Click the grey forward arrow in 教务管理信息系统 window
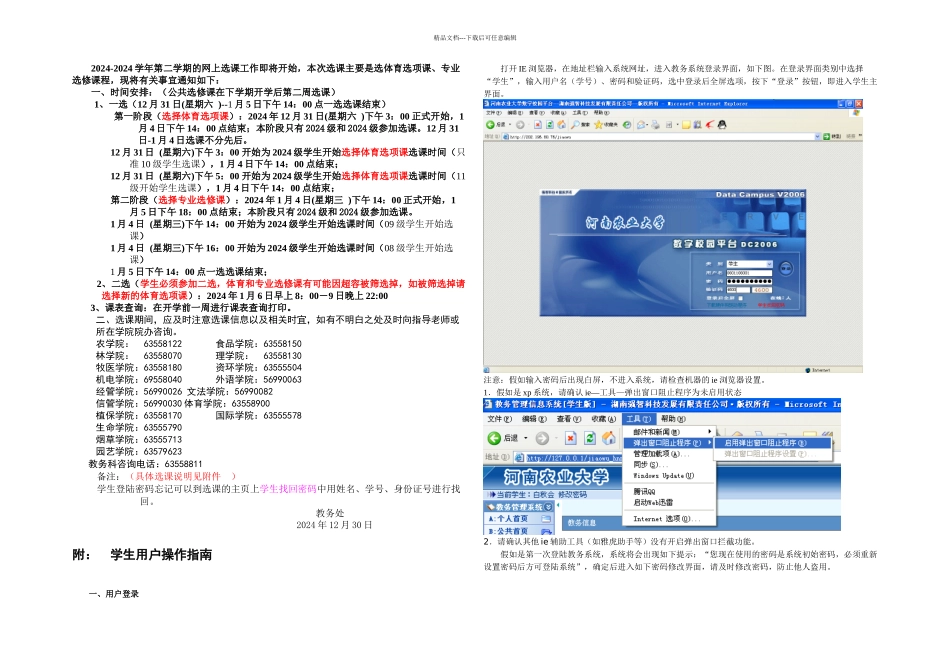The height and width of the screenshot is (672, 950). 542,438
